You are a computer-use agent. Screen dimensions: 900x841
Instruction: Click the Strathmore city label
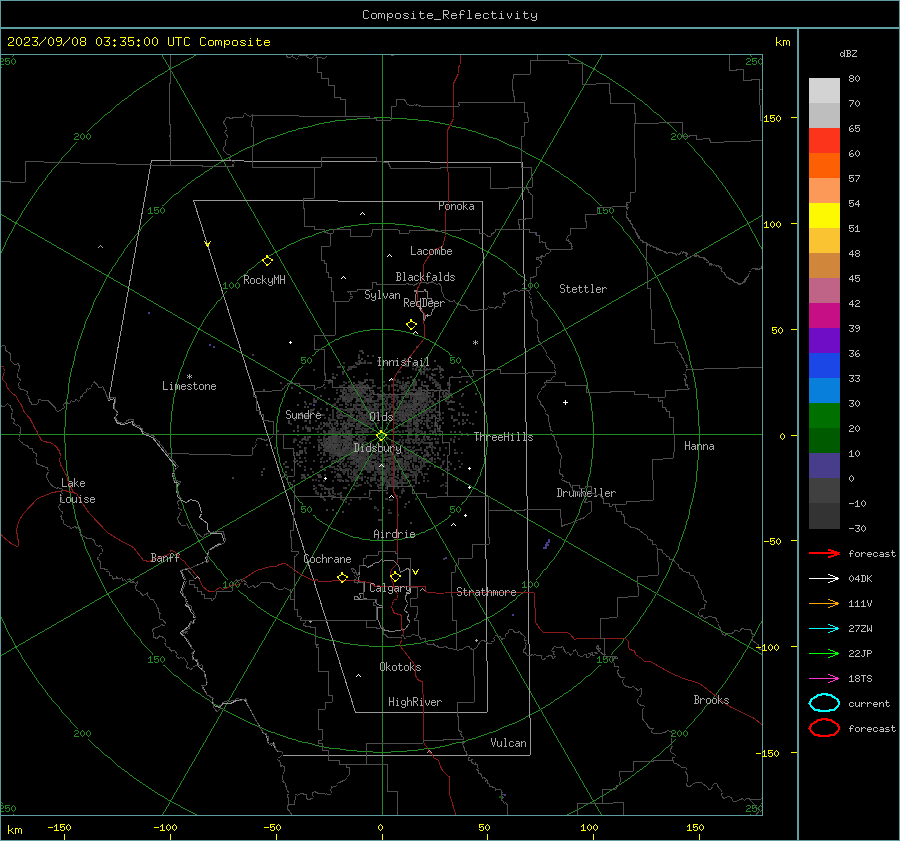tap(486, 592)
